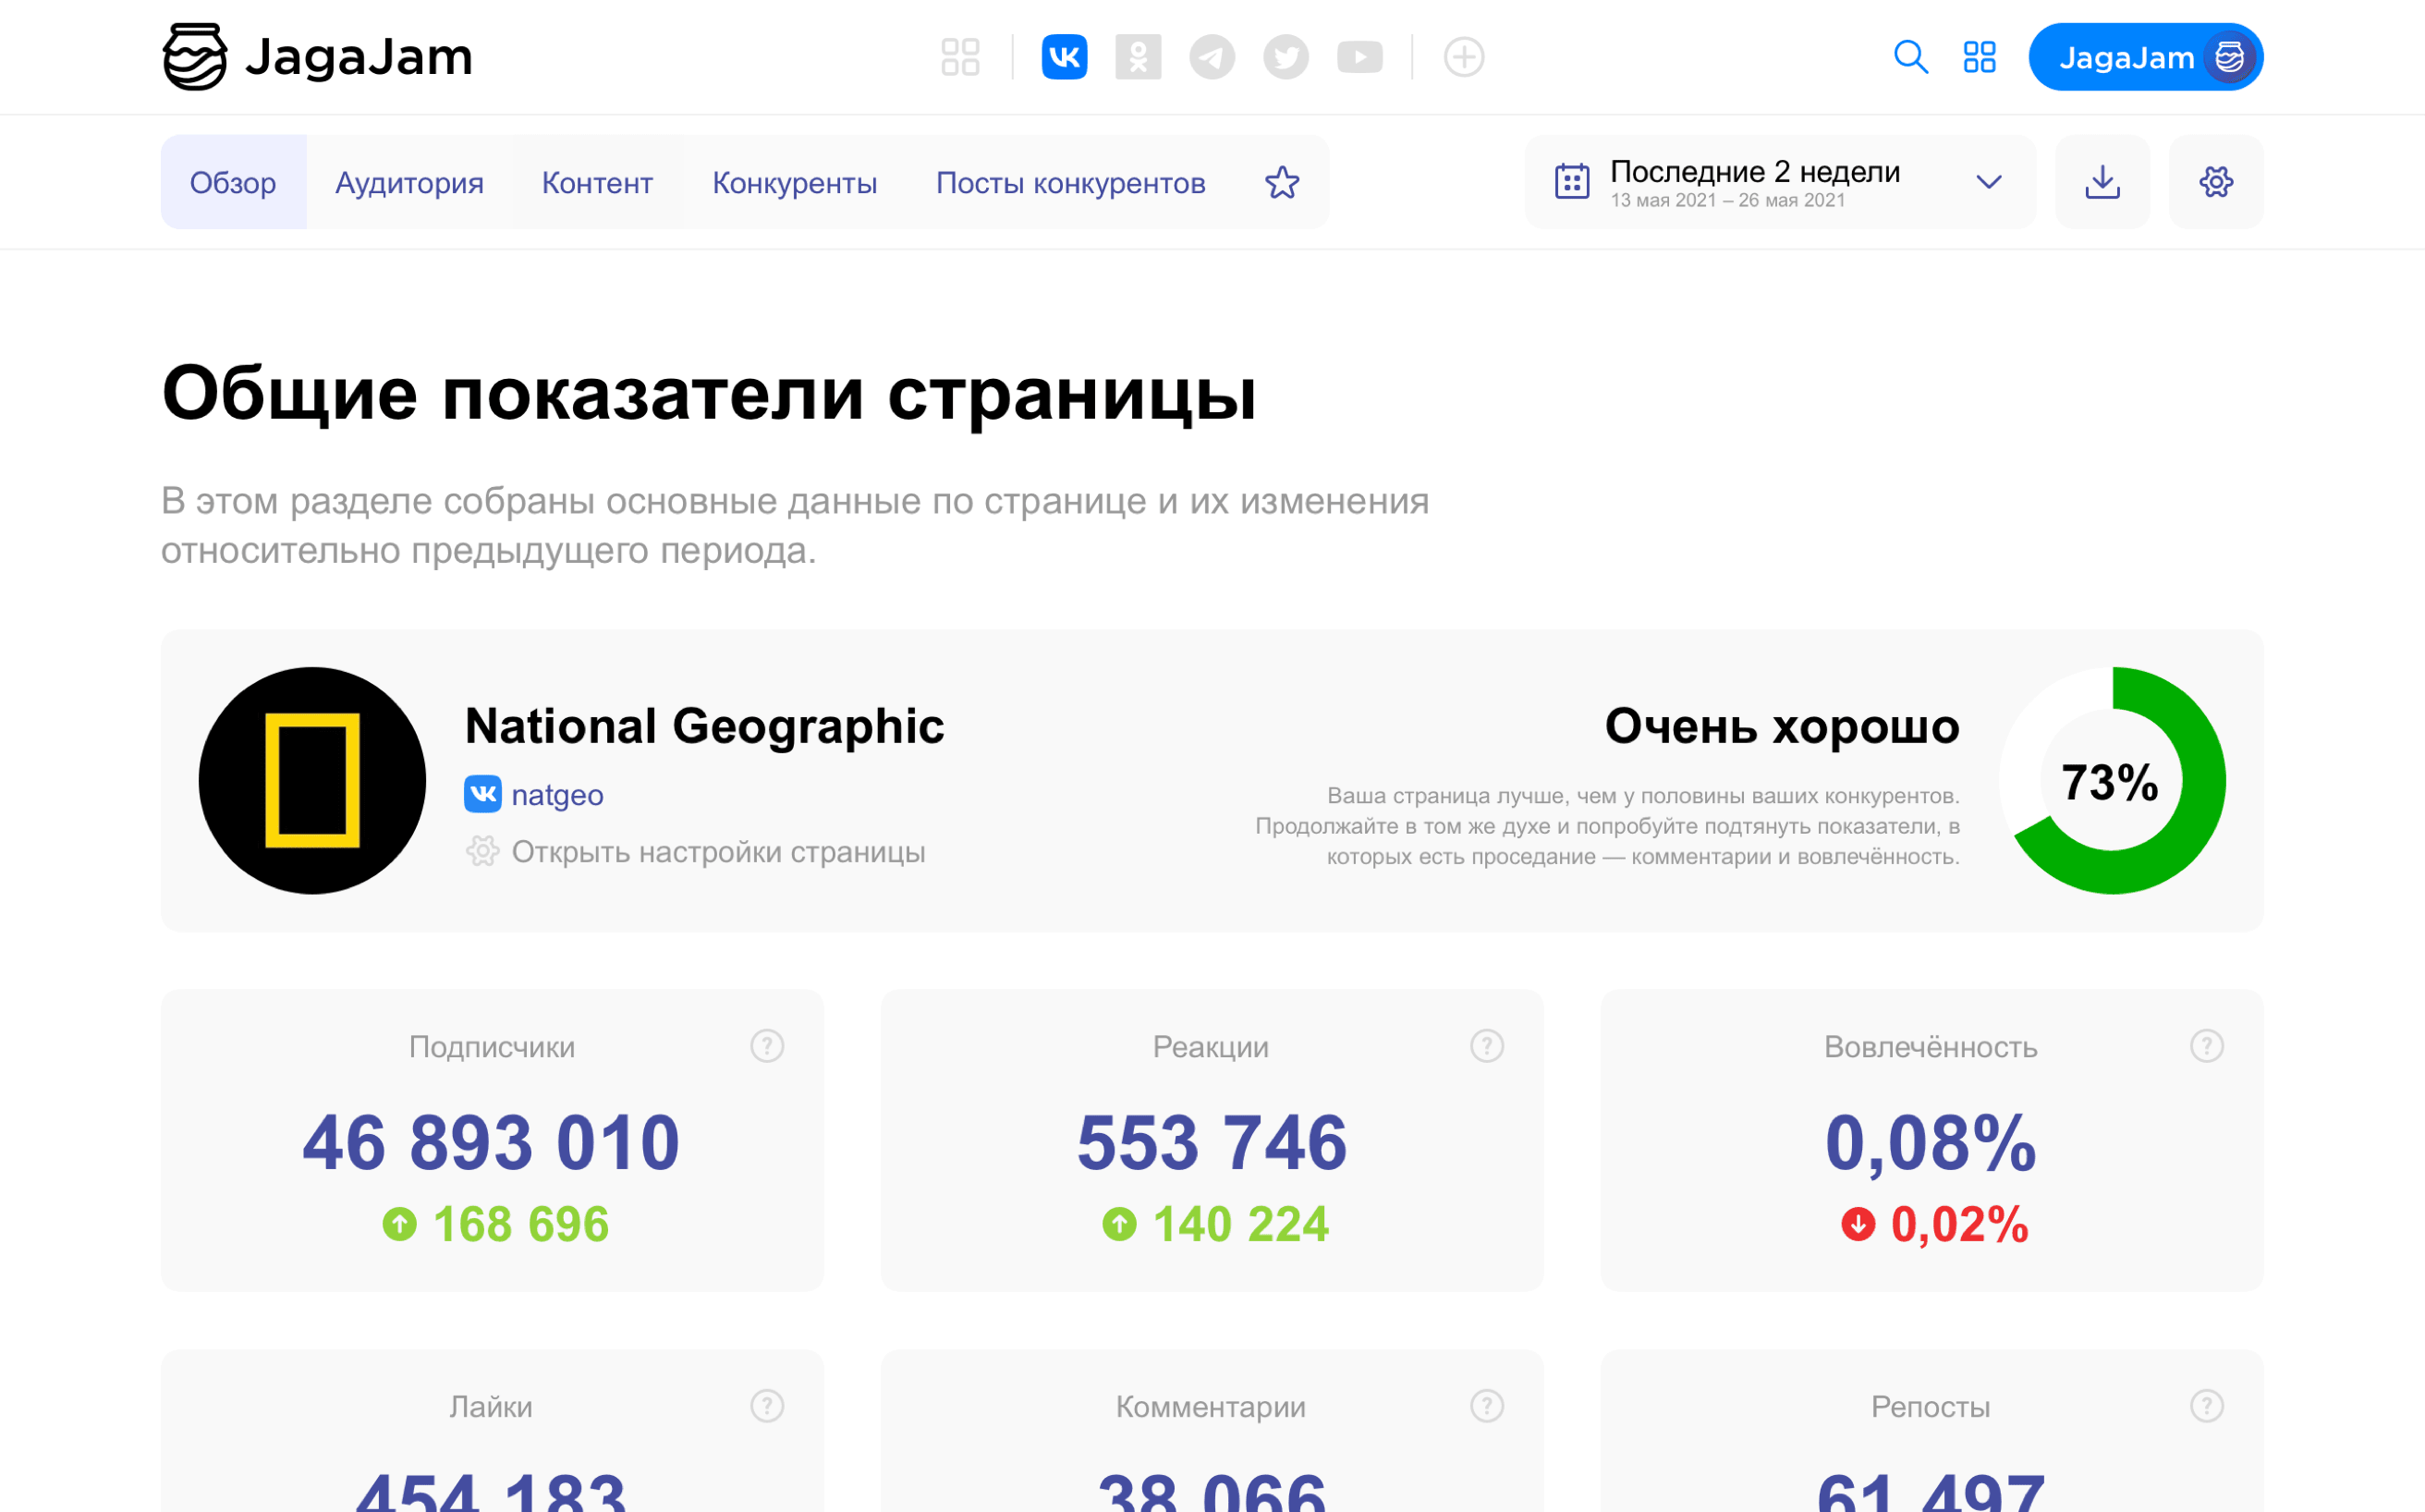Select the YouTube network icon
This screenshot has width=2425, height=1512.
tap(1360, 57)
